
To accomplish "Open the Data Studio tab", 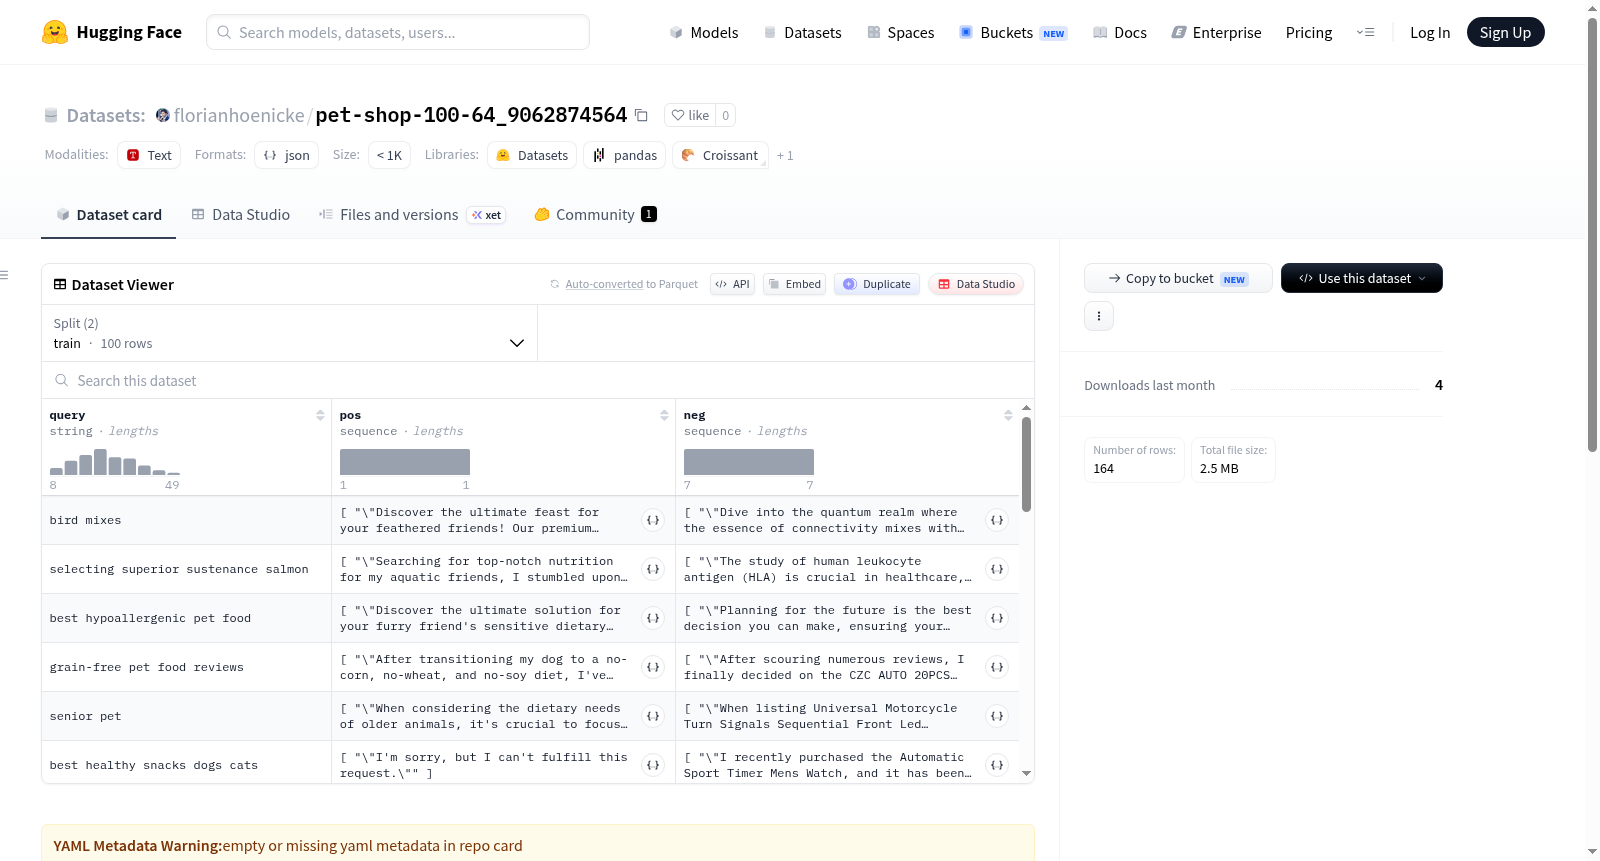I will [241, 214].
